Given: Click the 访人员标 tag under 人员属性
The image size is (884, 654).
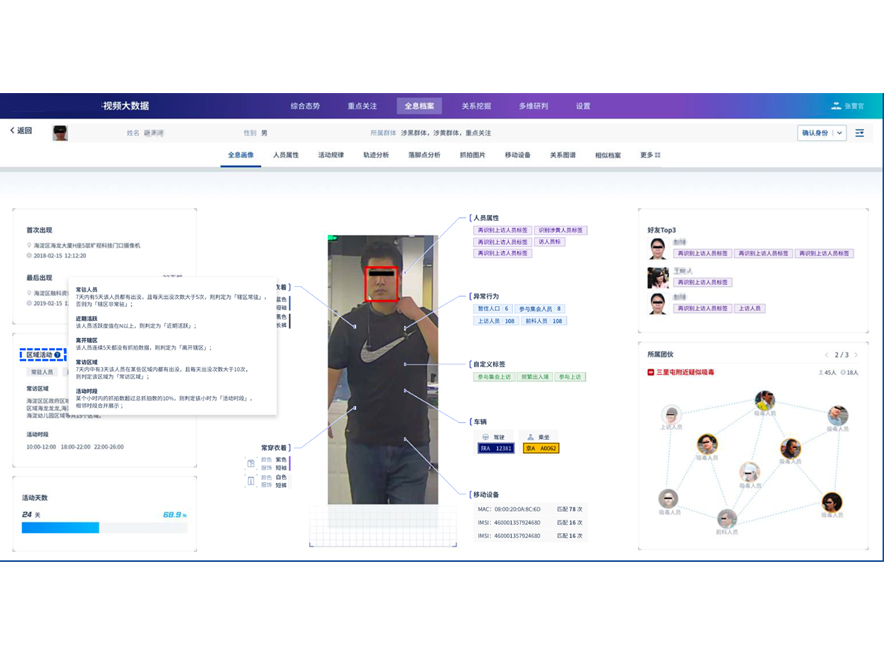Looking at the screenshot, I should click(550, 242).
